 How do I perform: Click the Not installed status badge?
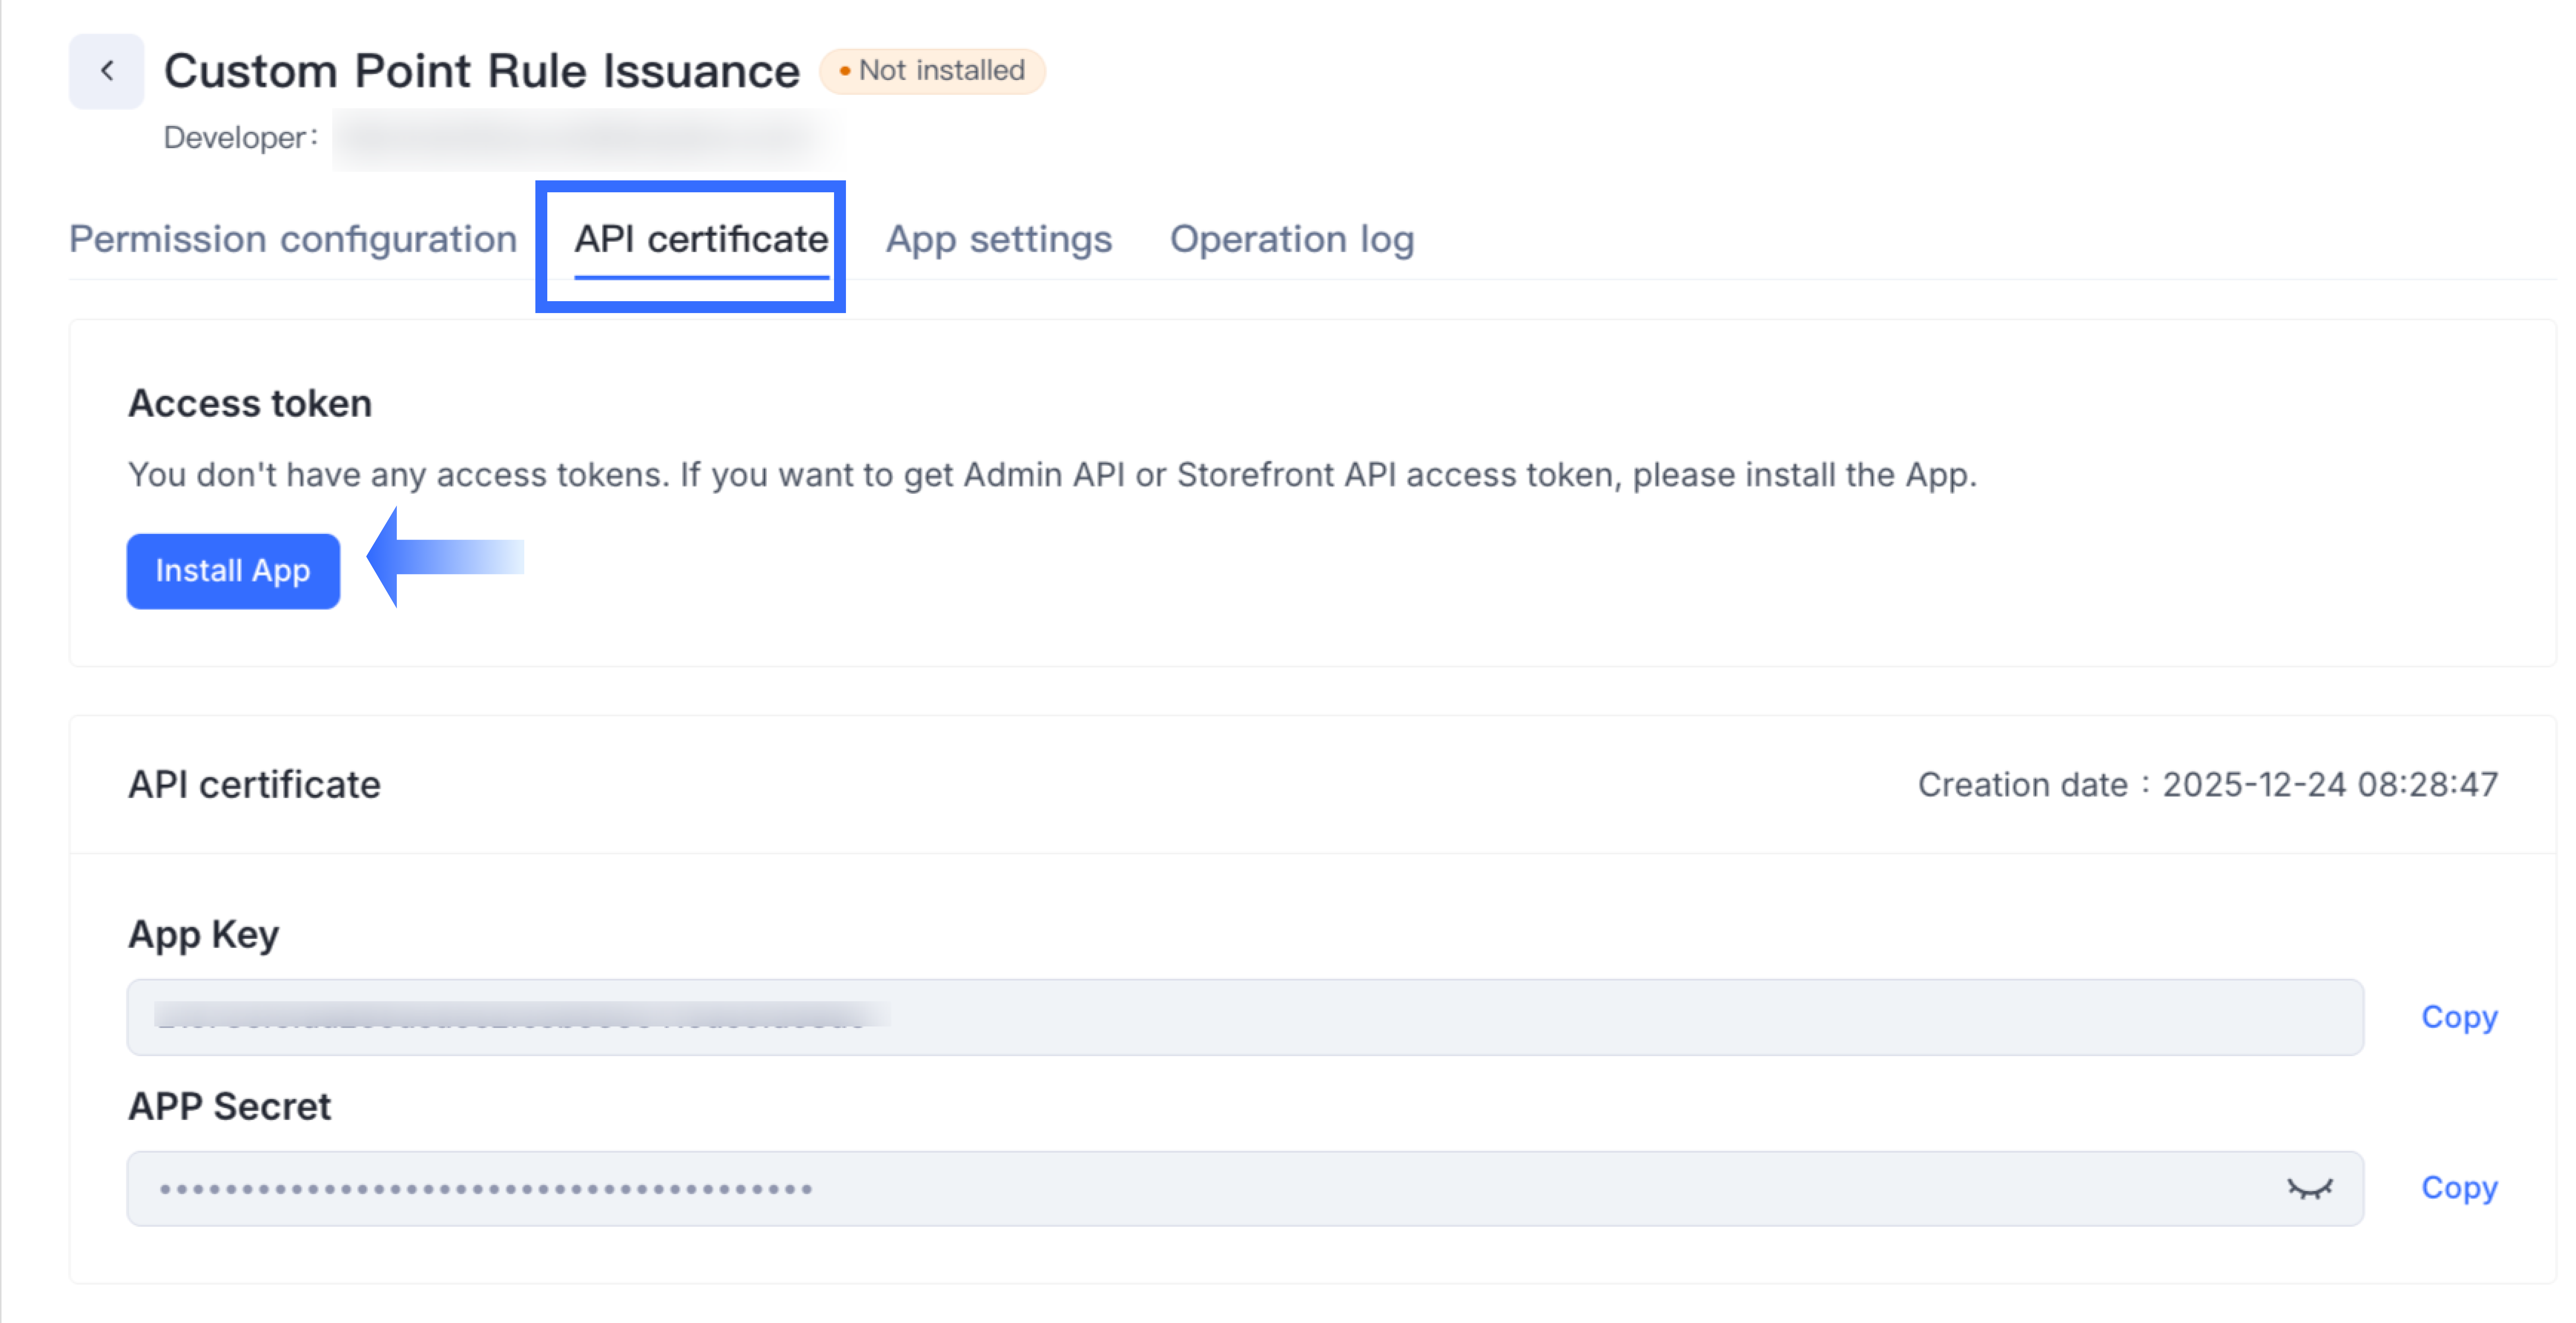click(932, 71)
